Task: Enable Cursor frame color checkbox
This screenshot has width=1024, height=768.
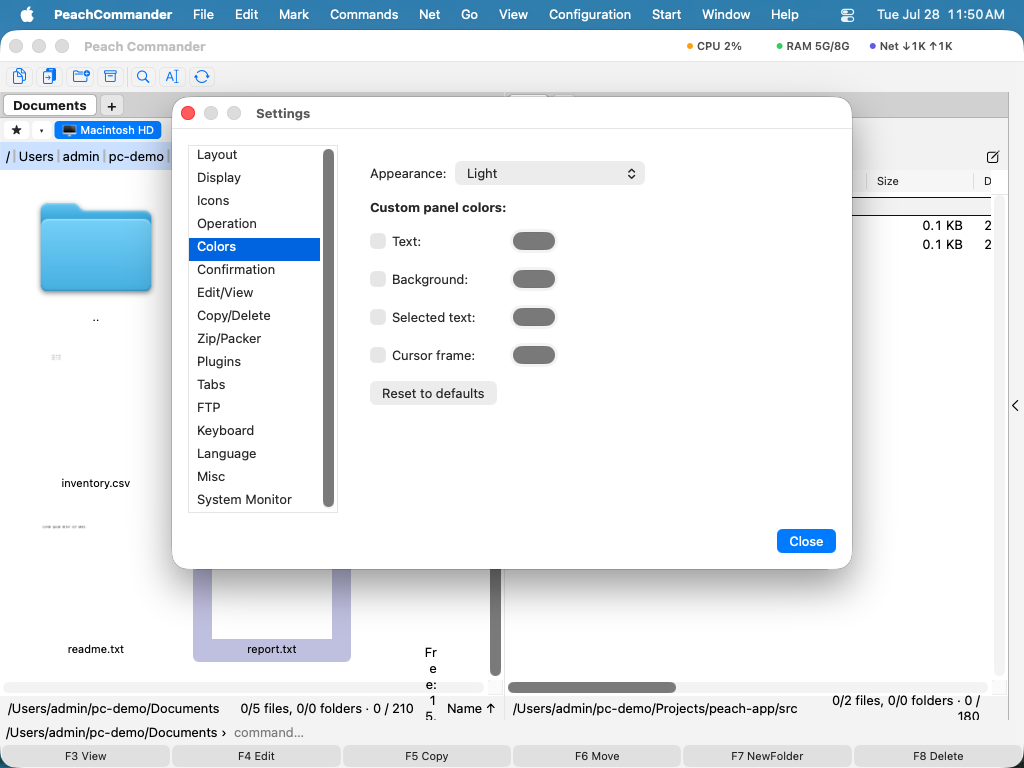Action: click(x=378, y=355)
